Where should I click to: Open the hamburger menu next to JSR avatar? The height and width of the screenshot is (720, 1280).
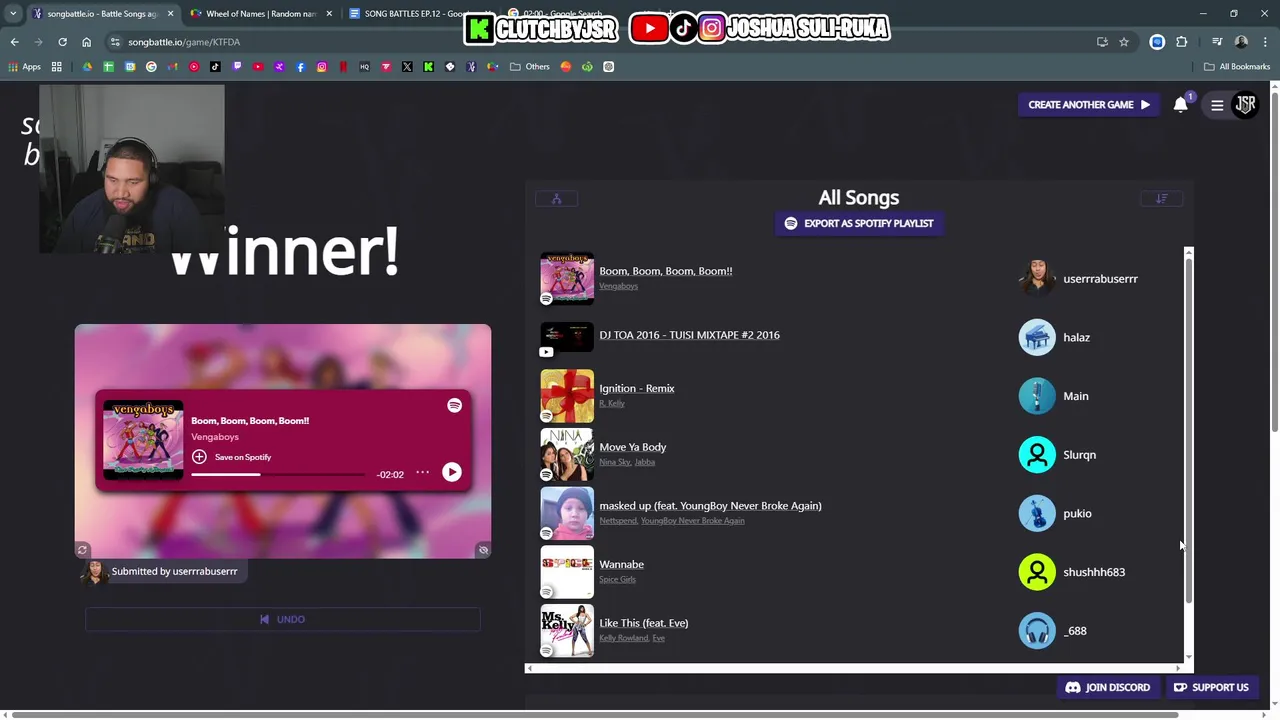click(1217, 105)
